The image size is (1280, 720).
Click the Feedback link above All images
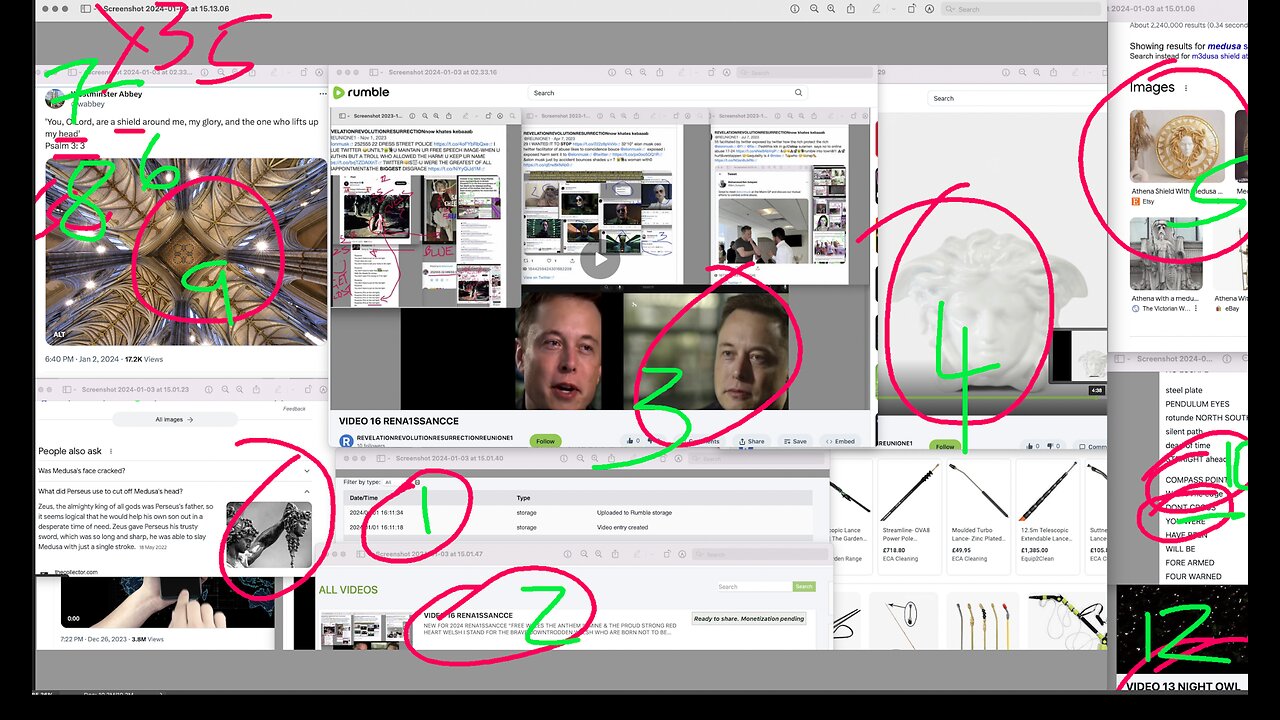294,409
